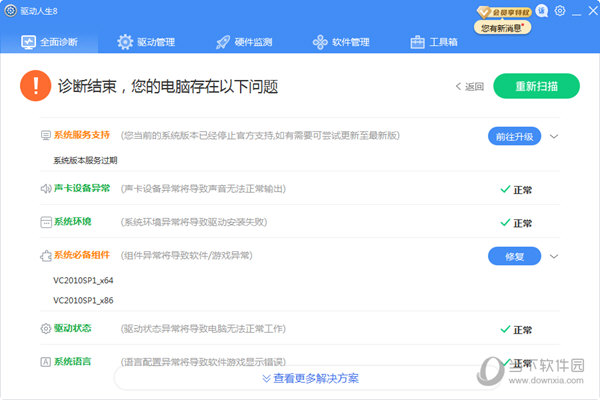The height and width of the screenshot is (400, 600).
Task: Open the feedback chat bubble icon
Action: tap(541, 11)
